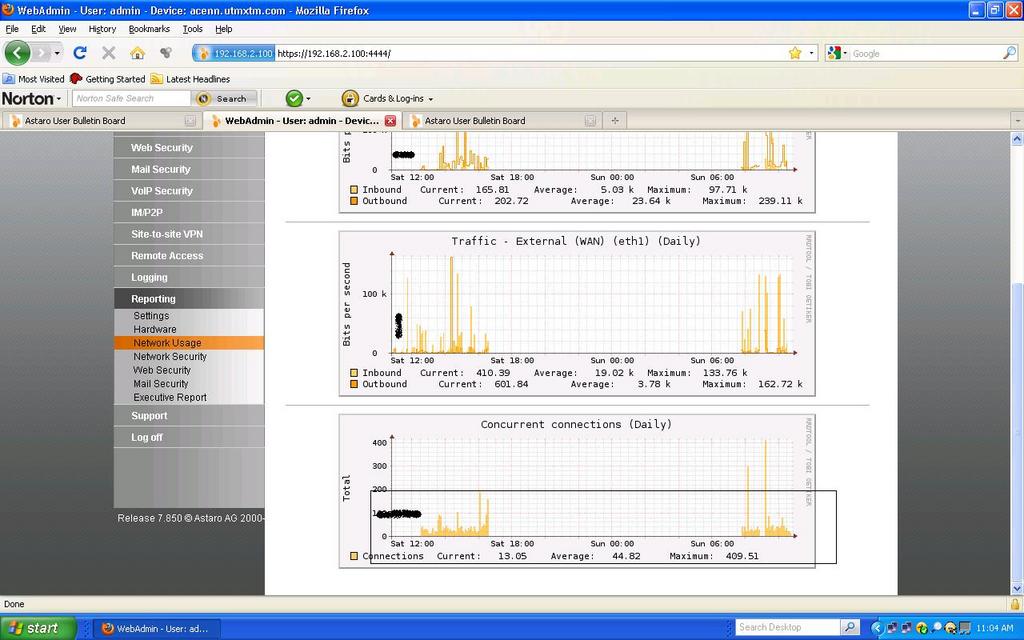Viewport: 1024px width, 640px height.
Task: Click the Norton Search button
Action: pyautogui.click(x=224, y=98)
